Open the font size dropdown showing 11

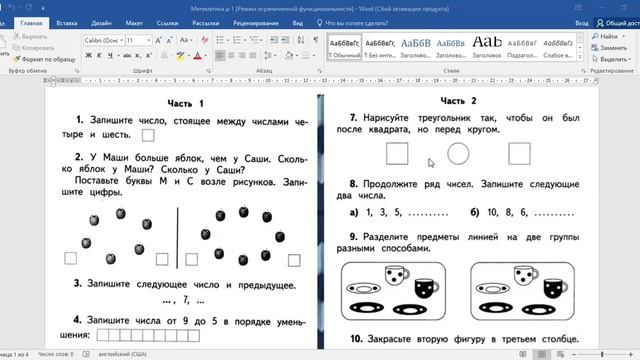point(148,40)
